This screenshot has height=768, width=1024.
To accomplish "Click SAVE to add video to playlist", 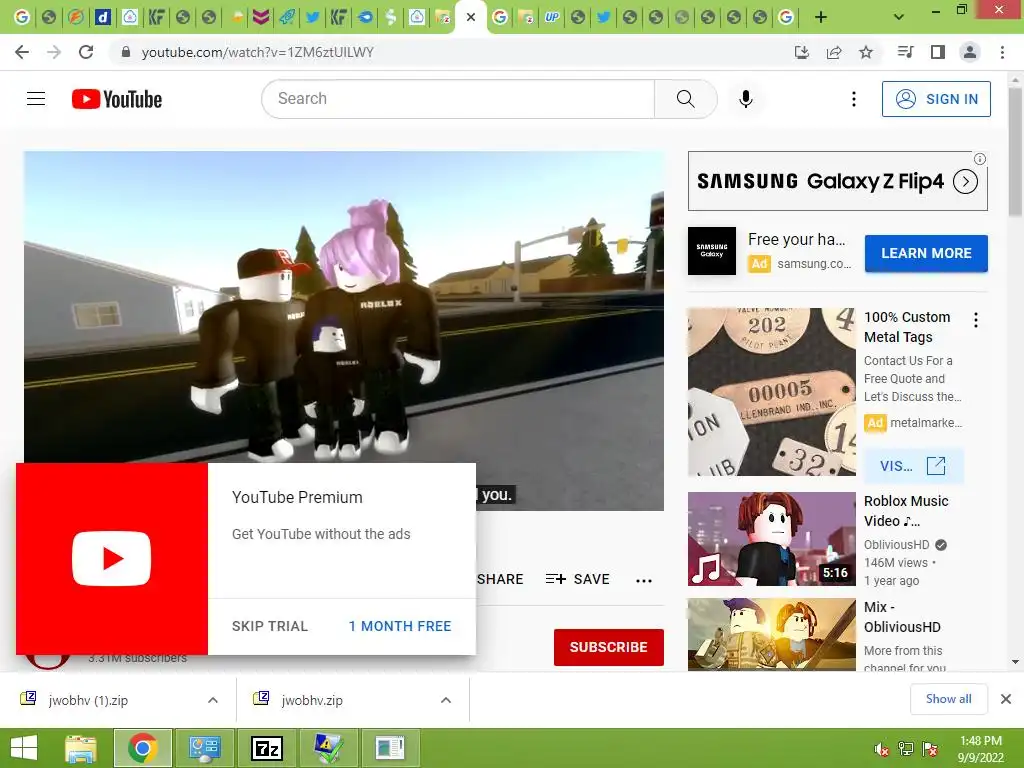I will pos(578,579).
